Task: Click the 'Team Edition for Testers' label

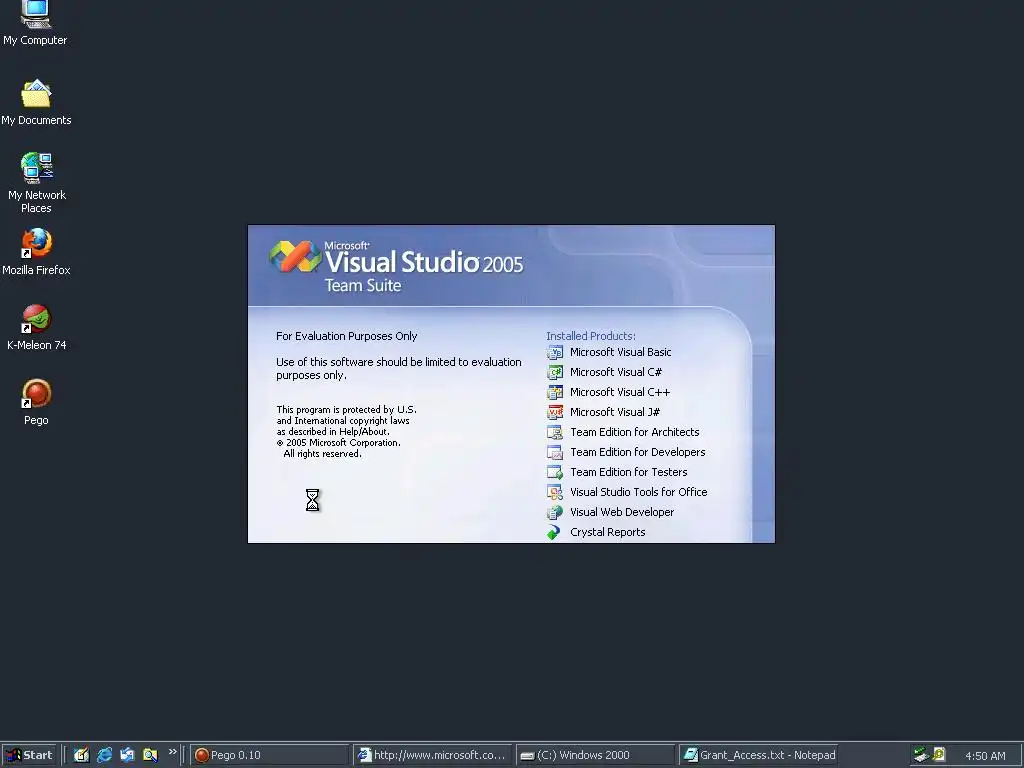Action: tap(628, 472)
